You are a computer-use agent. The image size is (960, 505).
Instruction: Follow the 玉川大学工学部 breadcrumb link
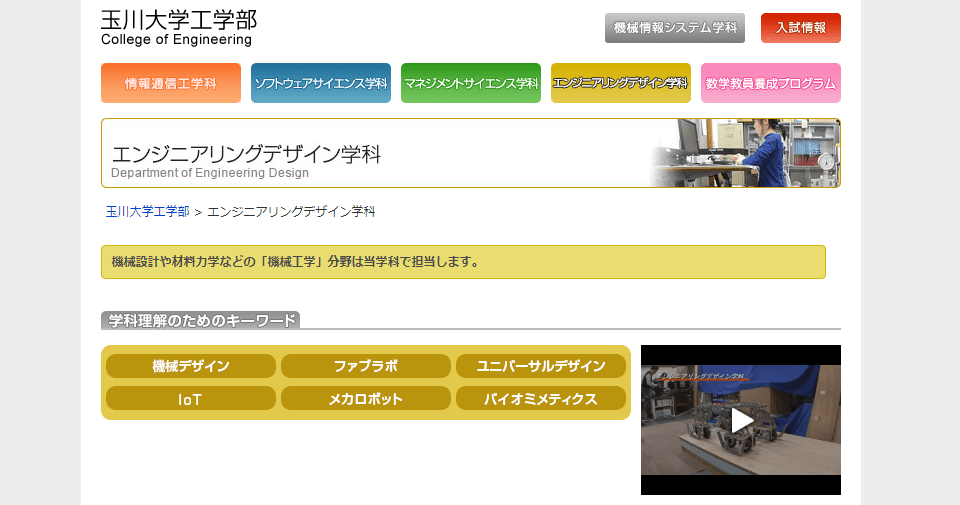click(x=147, y=212)
